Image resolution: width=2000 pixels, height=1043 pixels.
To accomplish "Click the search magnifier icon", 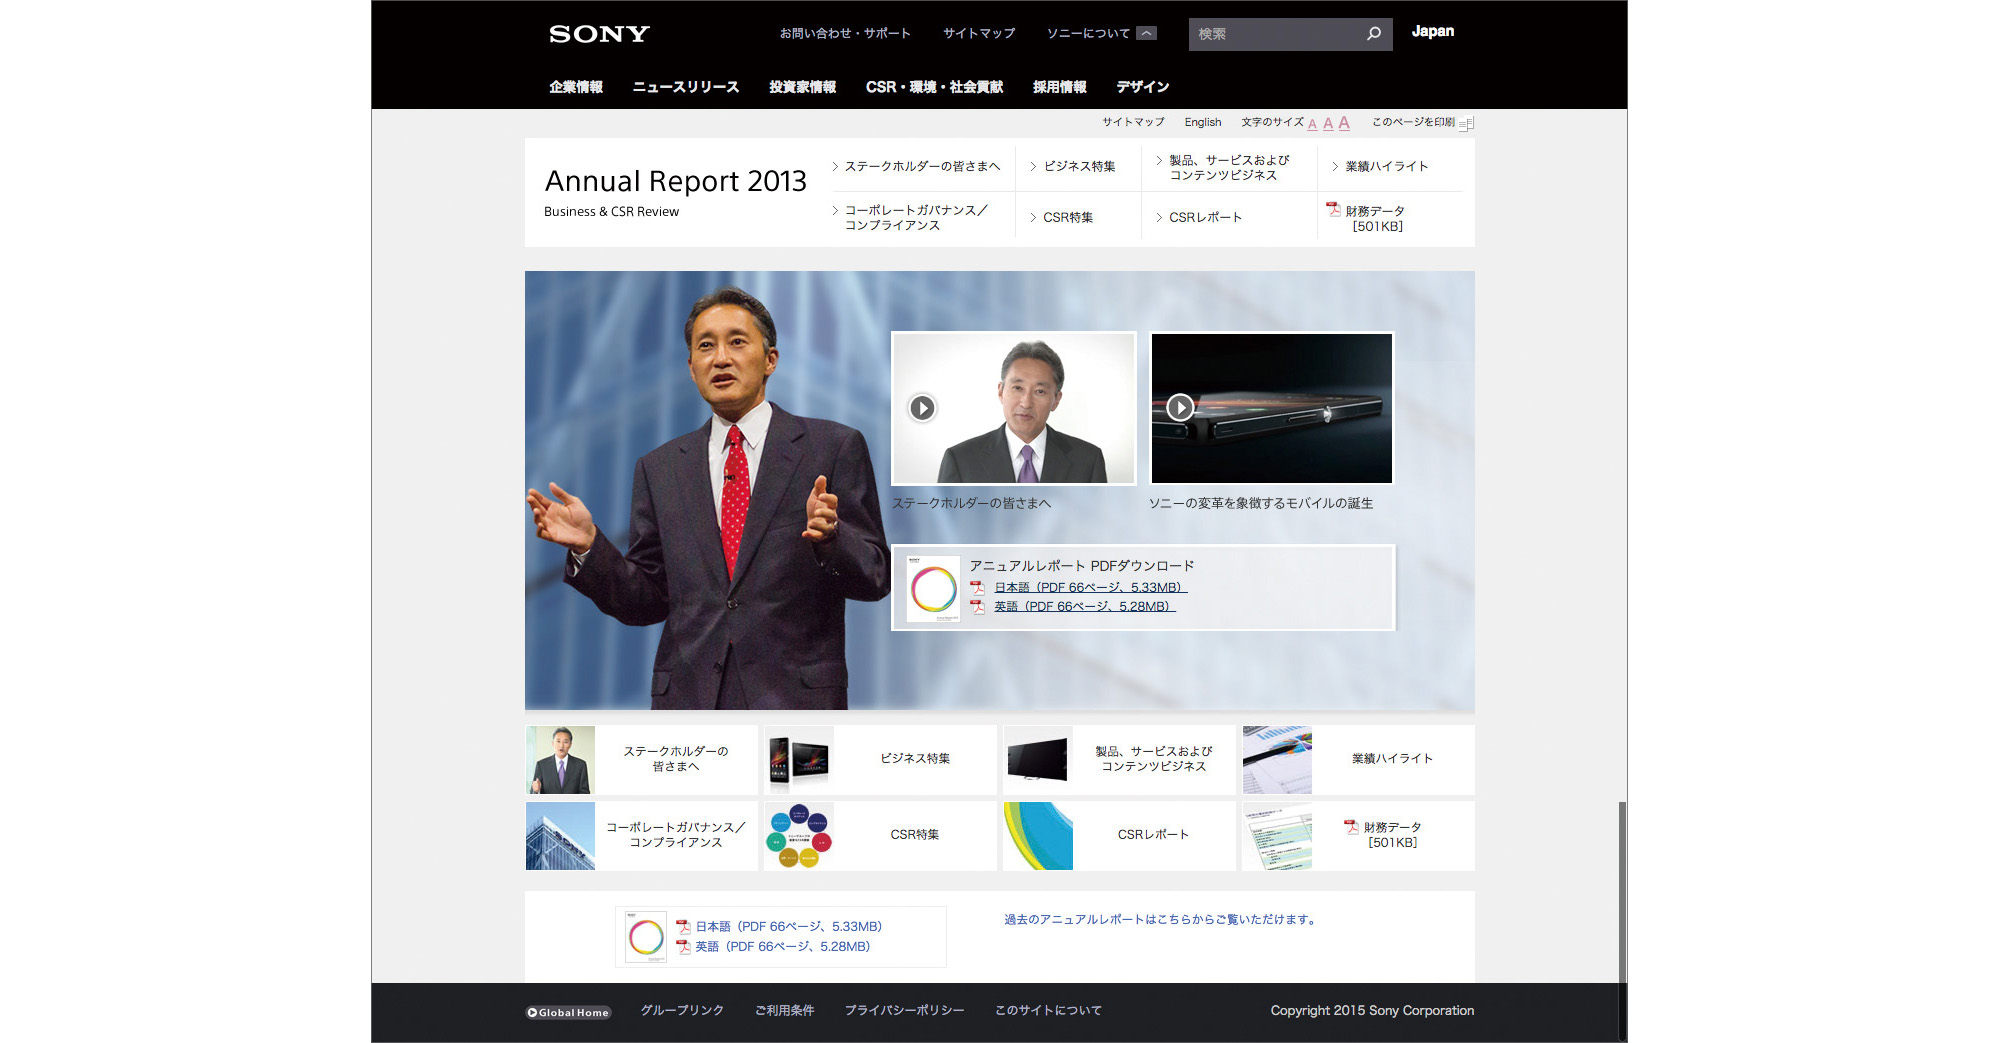I will tap(1373, 34).
